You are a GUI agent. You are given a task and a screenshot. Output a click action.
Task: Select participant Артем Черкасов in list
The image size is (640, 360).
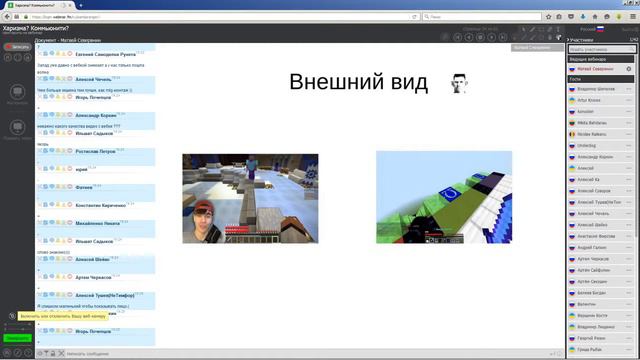click(x=601, y=259)
